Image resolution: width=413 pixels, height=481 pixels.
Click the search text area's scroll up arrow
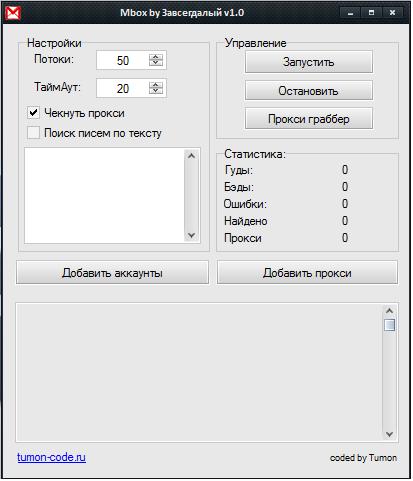pyautogui.click(x=191, y=155)
